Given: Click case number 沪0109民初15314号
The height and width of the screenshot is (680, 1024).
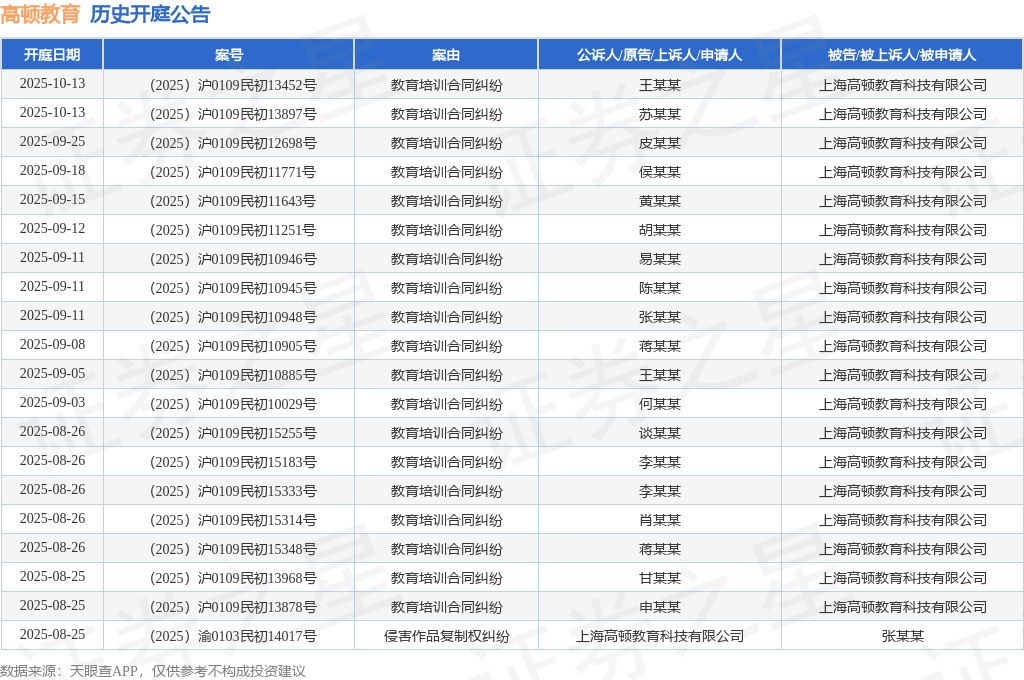Looking at the screenshot, I should click(257, 520).
